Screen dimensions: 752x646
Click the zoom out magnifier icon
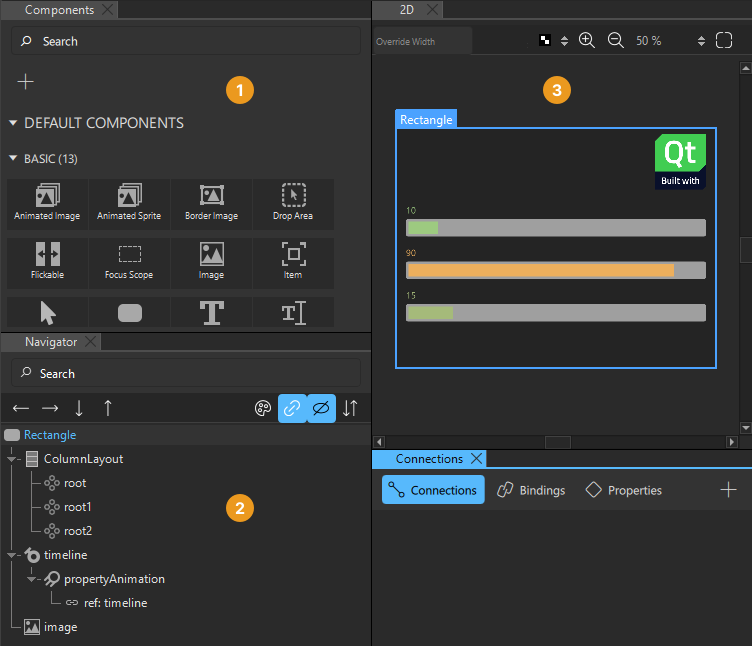tap(616, 41)
